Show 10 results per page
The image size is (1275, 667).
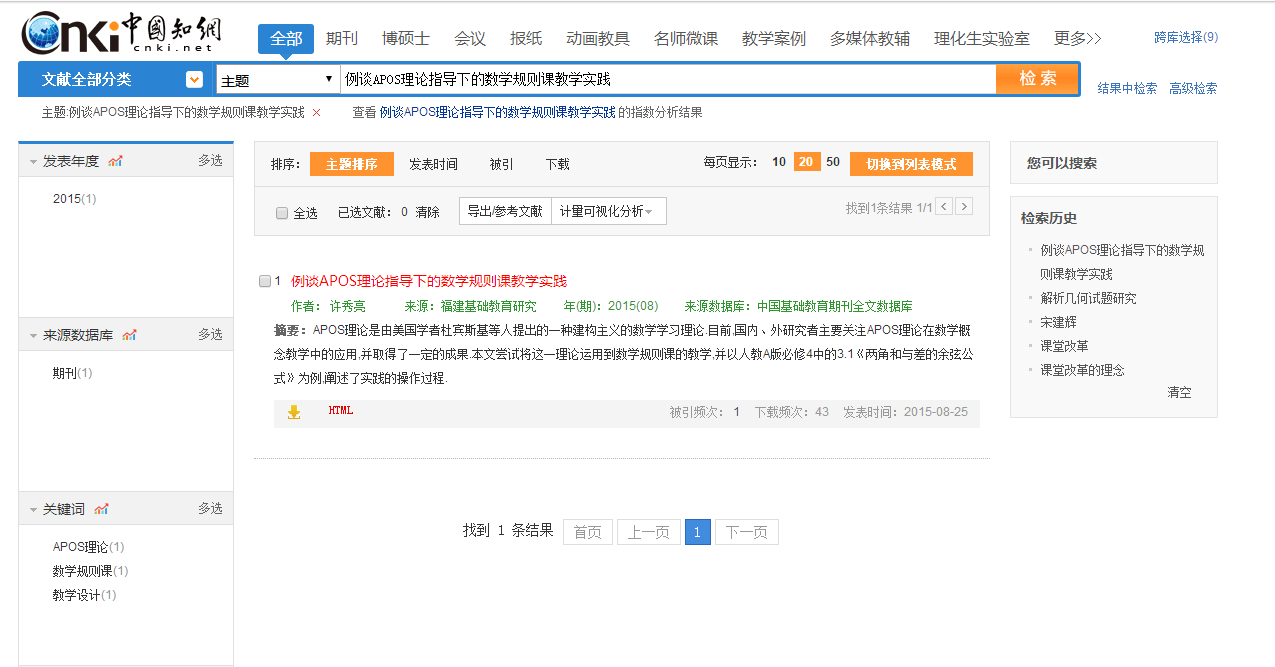coord(779,162)
